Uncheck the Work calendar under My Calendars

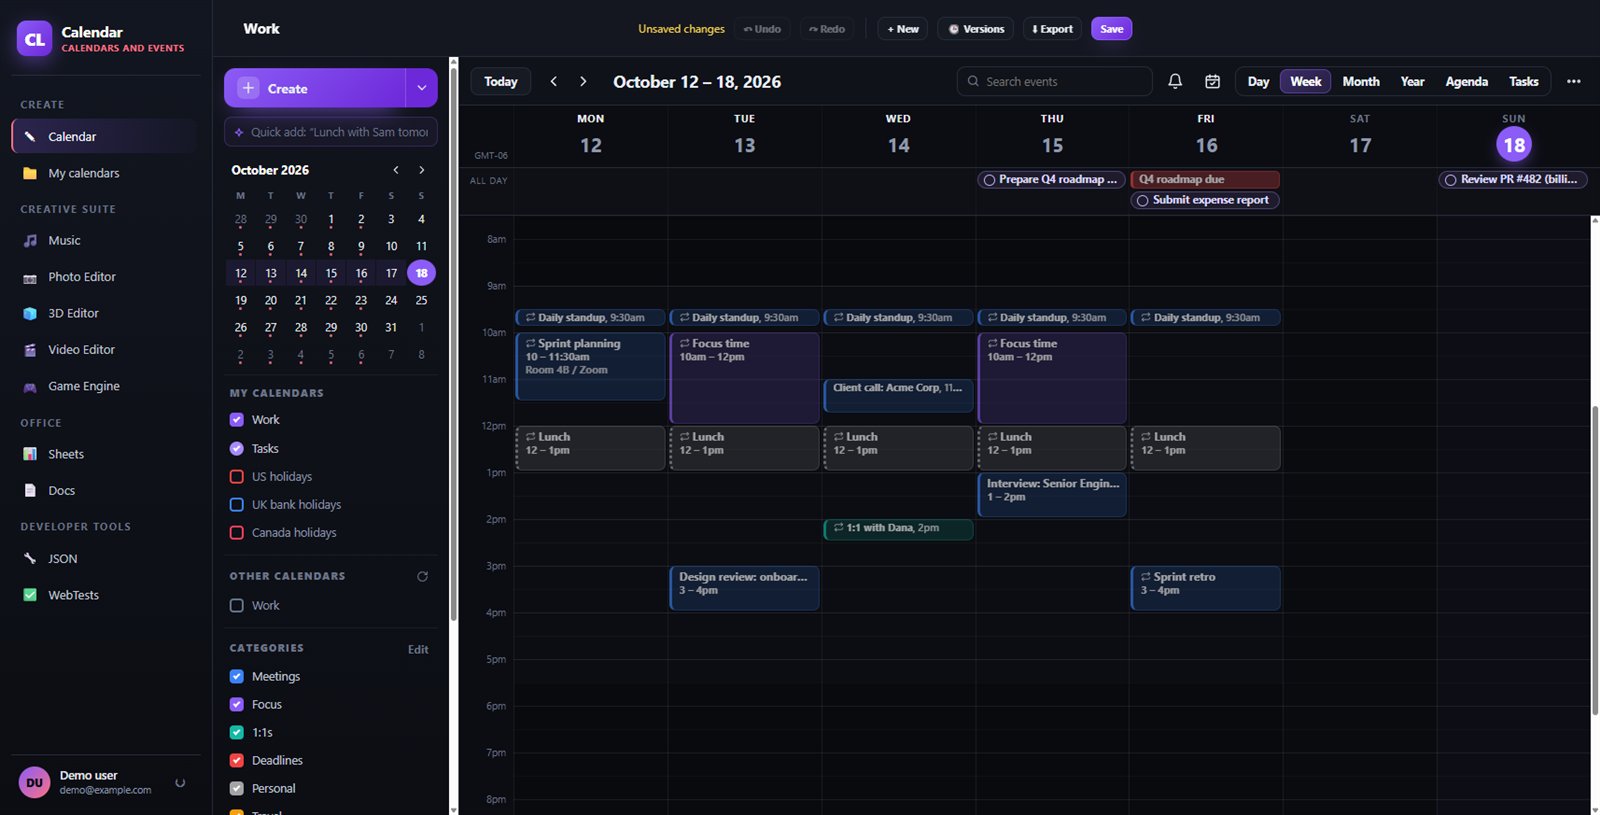[237, 420]
